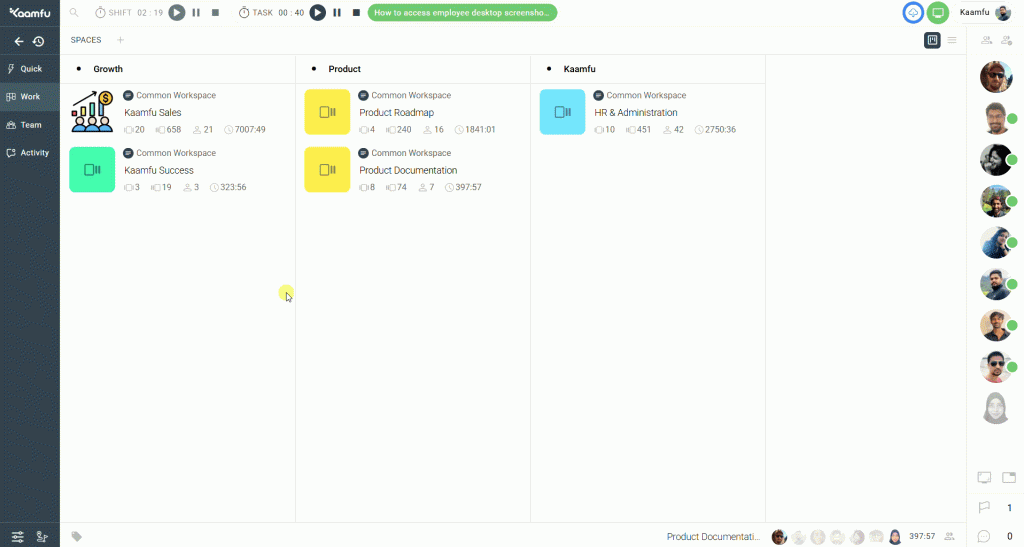The image size is (1024, 547).
Task: Click the blue cloud upload icon
Action: [x=912, y=13]
